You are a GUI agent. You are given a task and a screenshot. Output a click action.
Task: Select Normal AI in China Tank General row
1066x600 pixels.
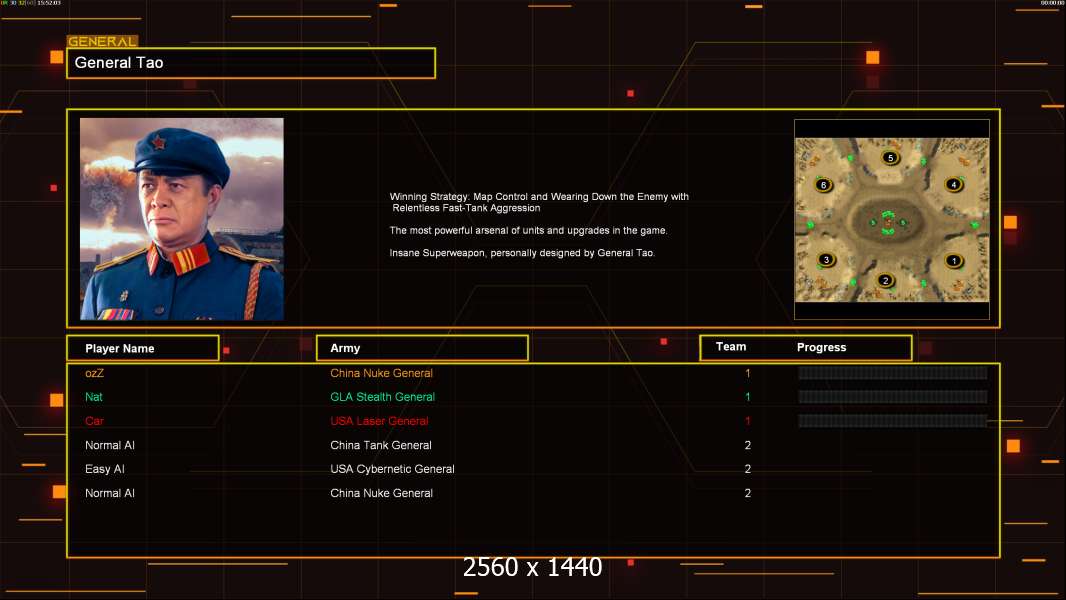pyautogui.click(x=109, y=445)
